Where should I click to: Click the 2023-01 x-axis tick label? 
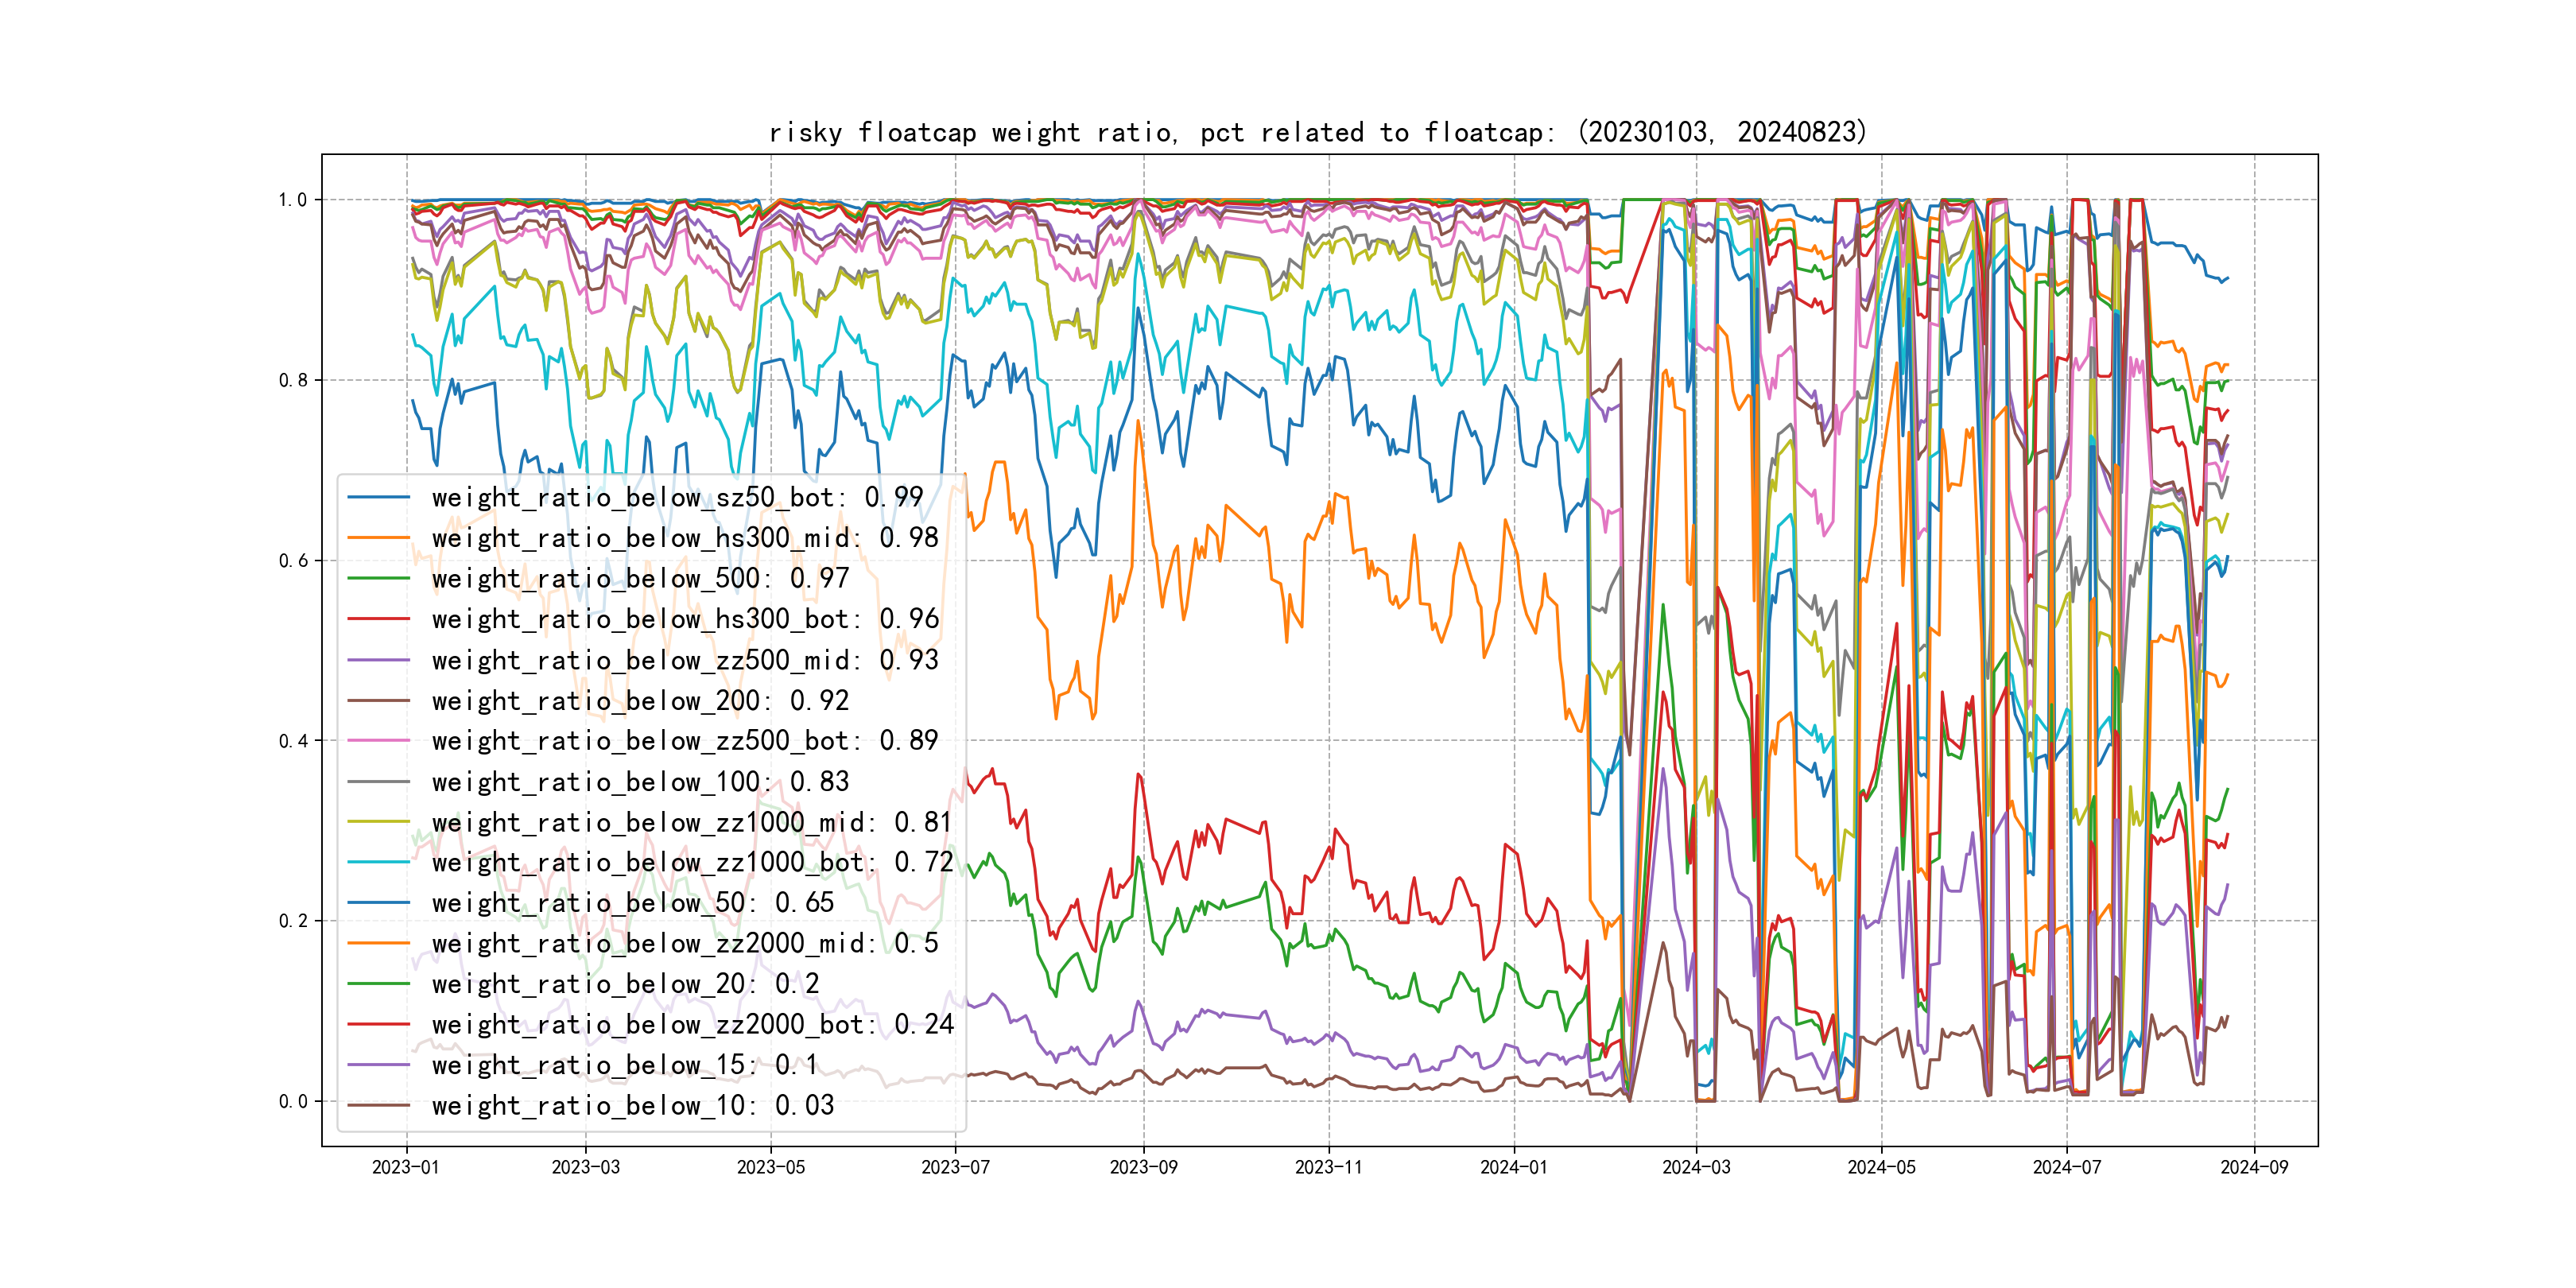coord(406,1167)
